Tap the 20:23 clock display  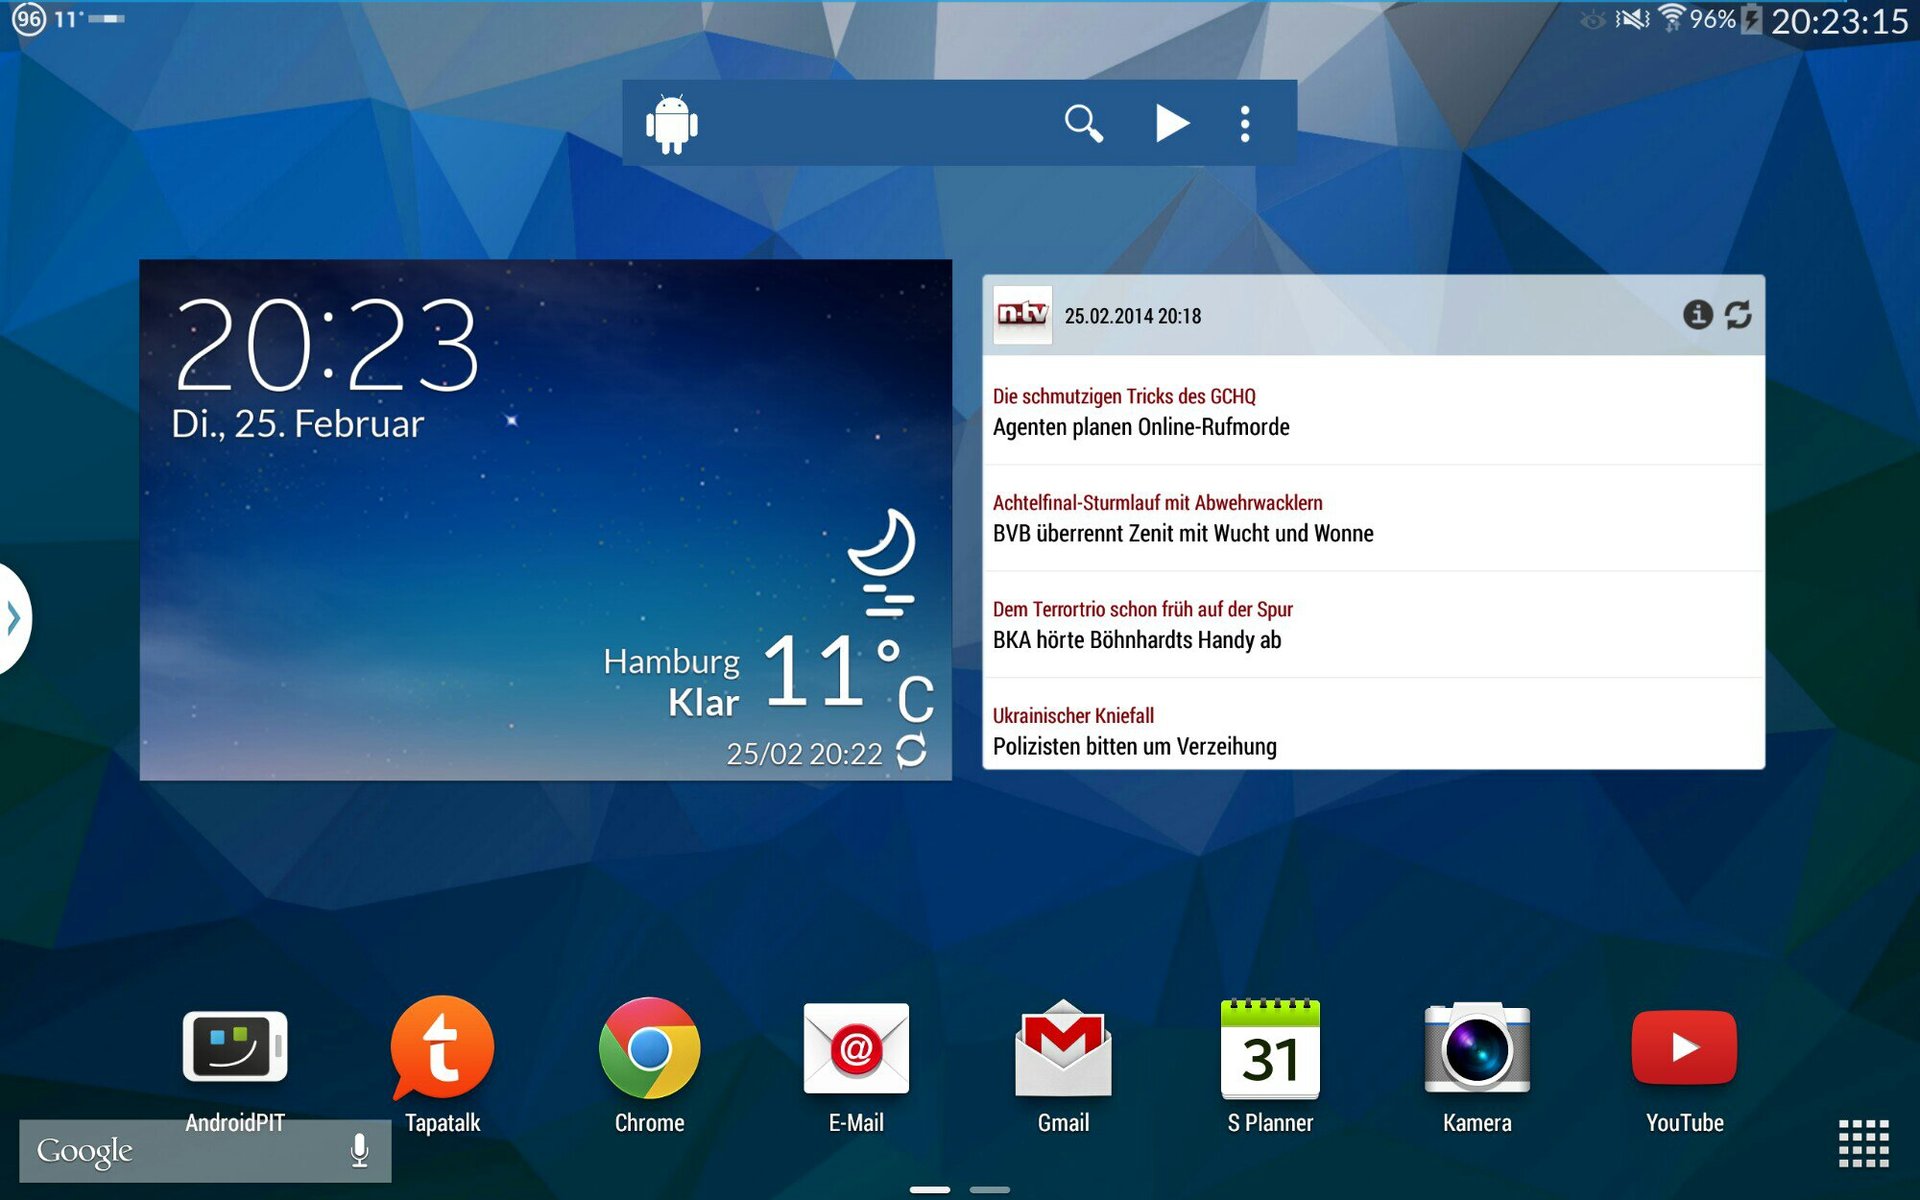pyautogui.click(x=327, y=346)
